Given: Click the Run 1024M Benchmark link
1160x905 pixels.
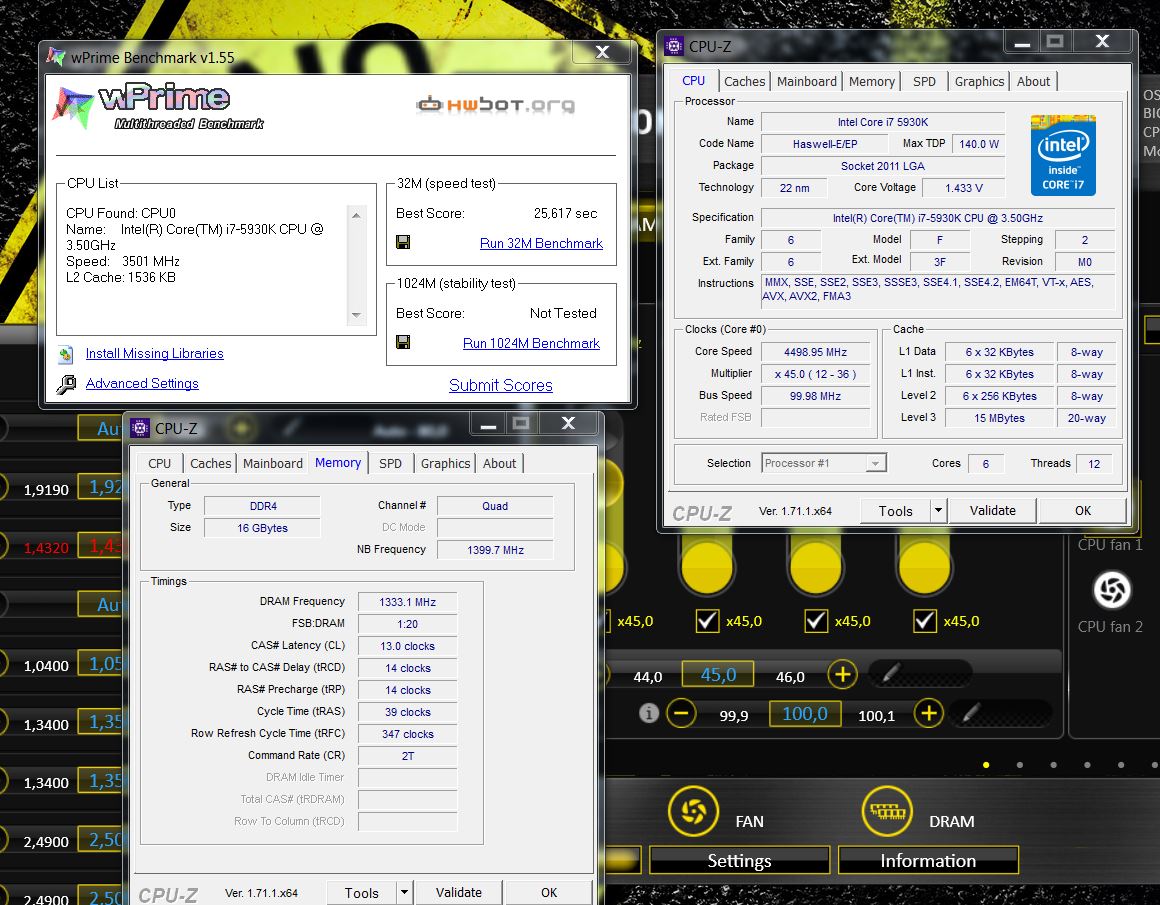Looking at the screenshot, I should click(531, 343).
